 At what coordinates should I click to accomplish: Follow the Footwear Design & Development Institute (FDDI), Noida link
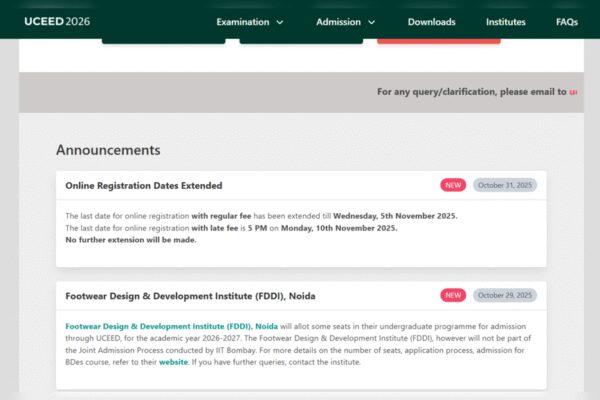[171, 327]
